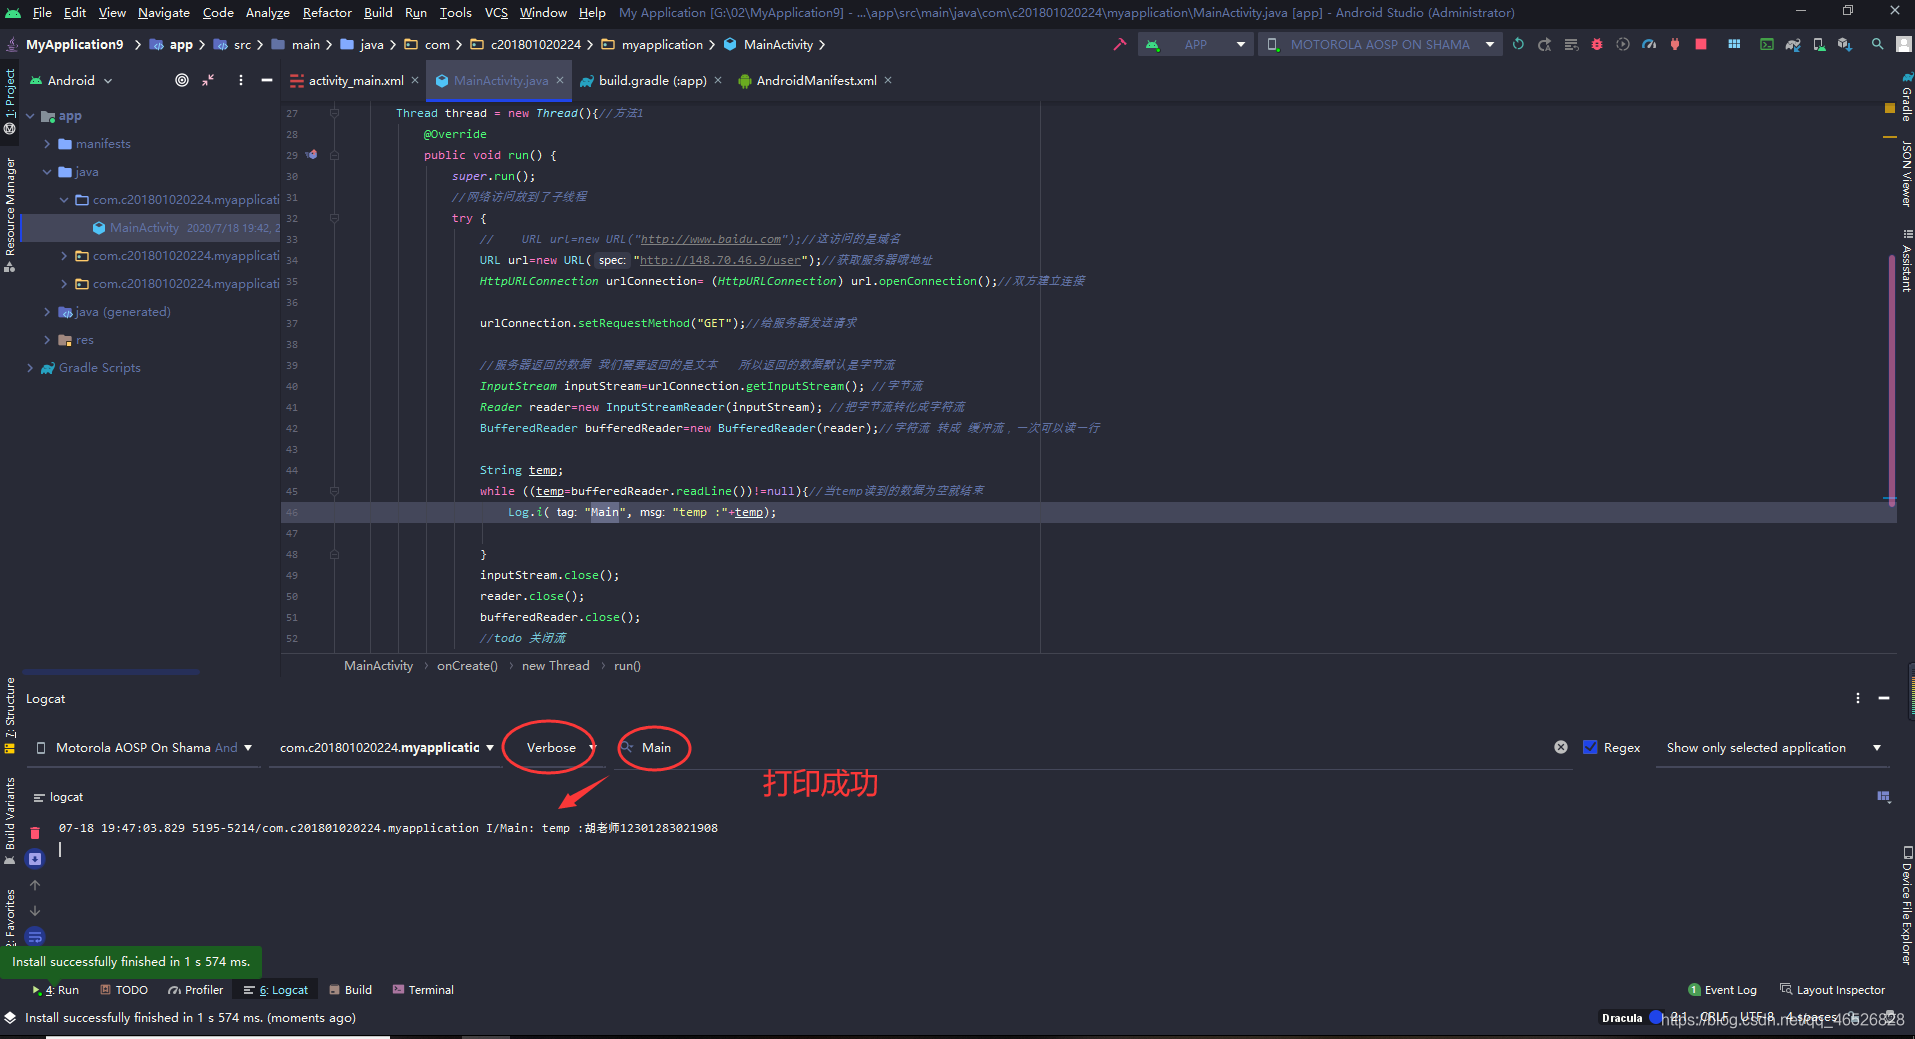Toggle the Regex checkbox
This screenshot has width=1915, height=1039.
(1590, 747)
